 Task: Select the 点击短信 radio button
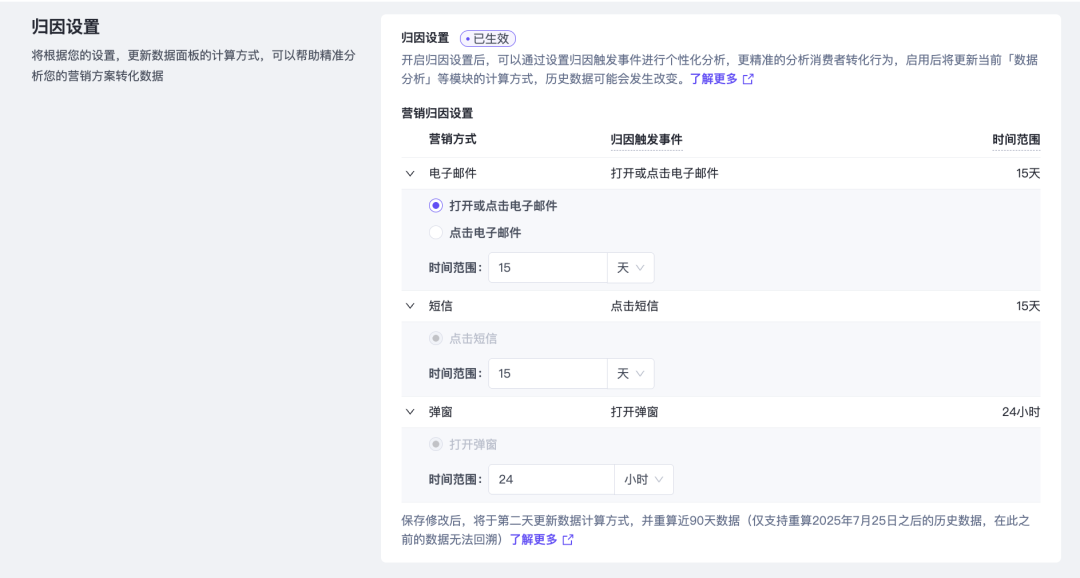[x=436, y=339]
